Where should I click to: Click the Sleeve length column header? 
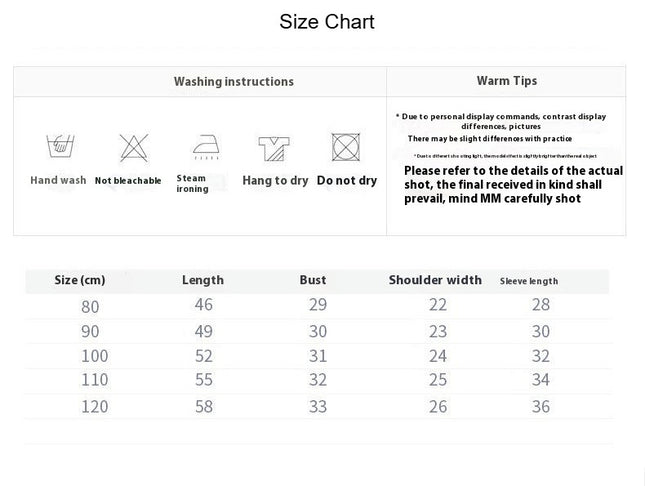529,281
